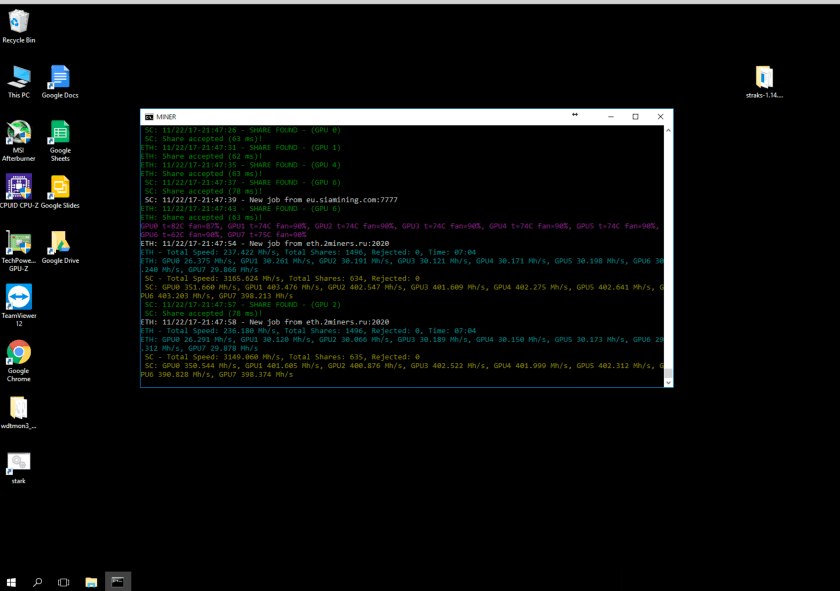Launch TeamViewer 12 shortcut
840x591 pixels.
tap(18, 297)
